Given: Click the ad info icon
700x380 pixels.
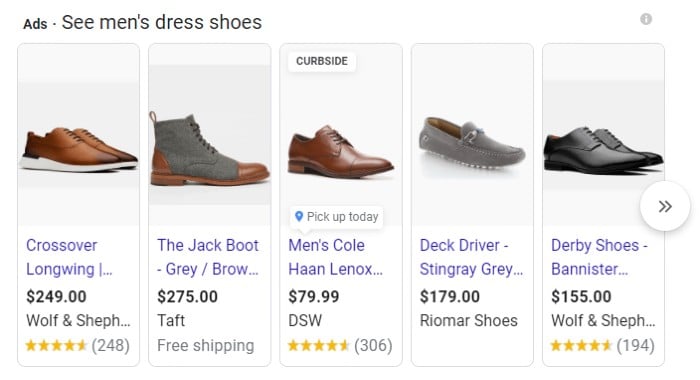Looking at the screenshot, I should [646, 19].
